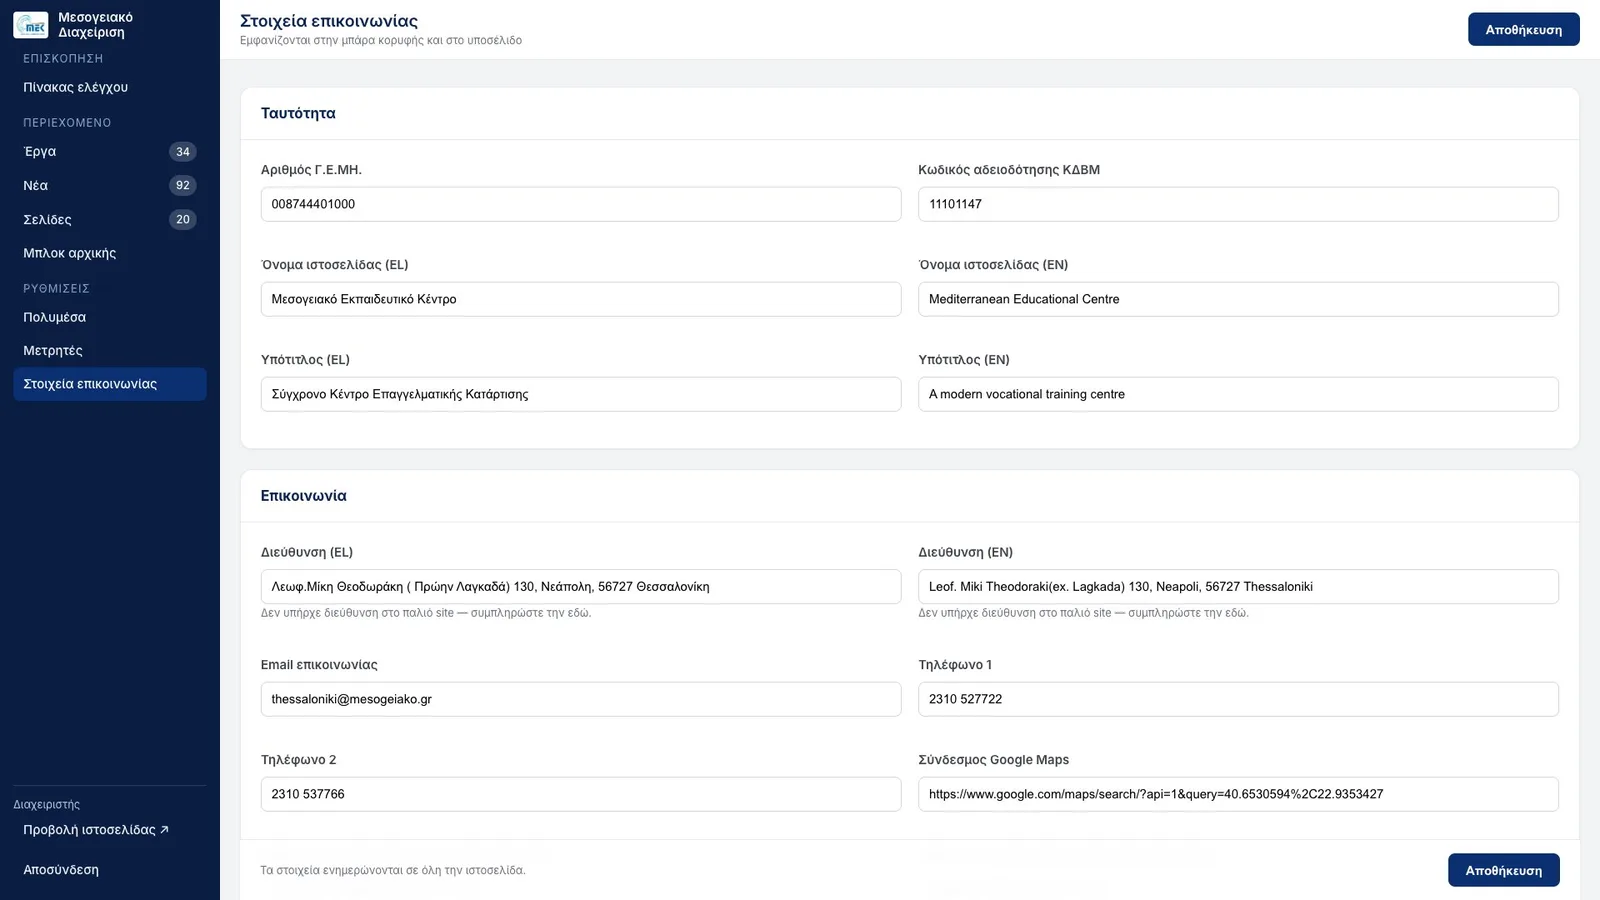Open Σελίδες from the sidebar

point(110,219)
